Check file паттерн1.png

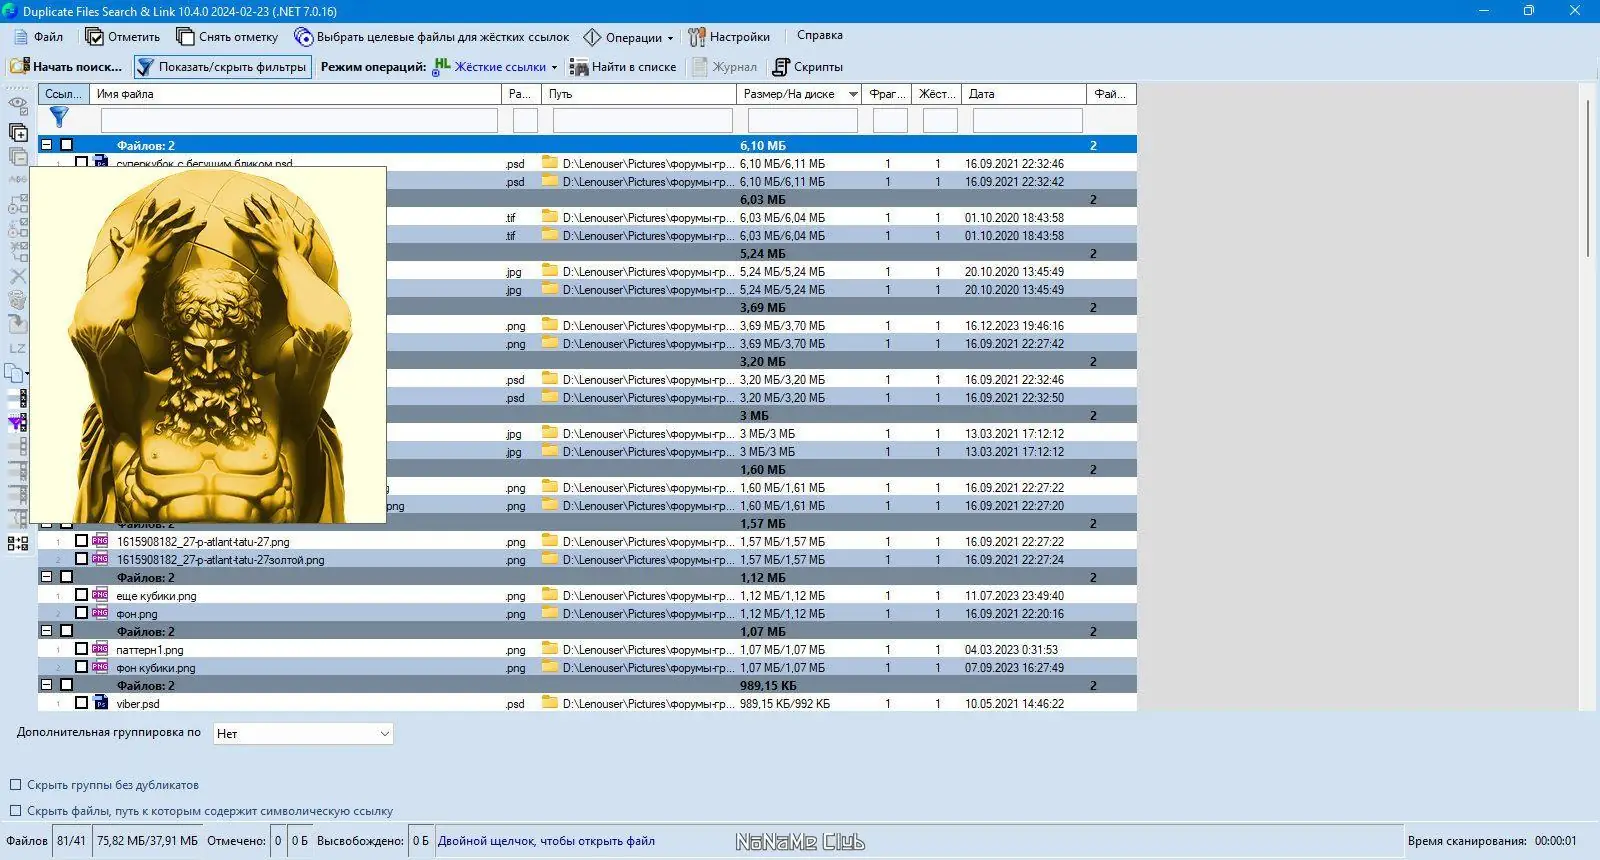[82, 649]
